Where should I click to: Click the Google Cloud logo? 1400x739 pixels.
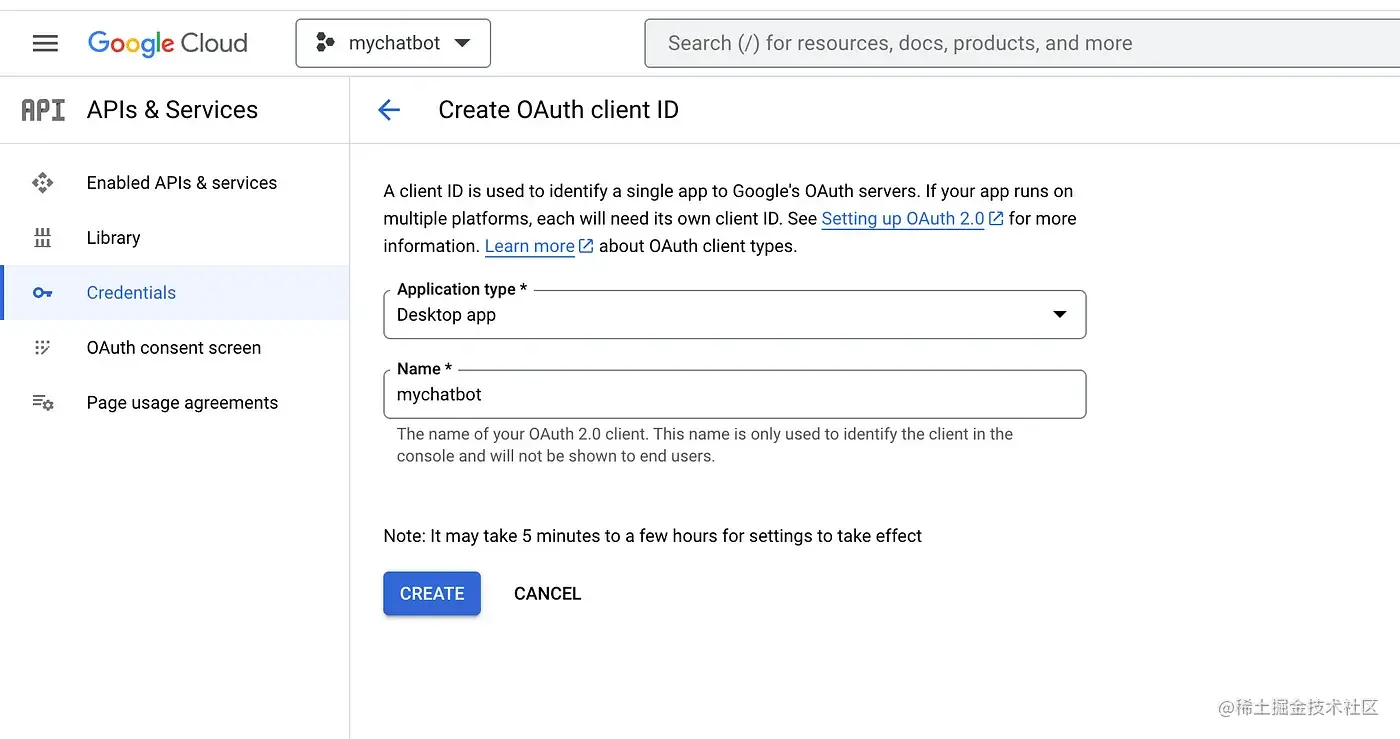168,43
